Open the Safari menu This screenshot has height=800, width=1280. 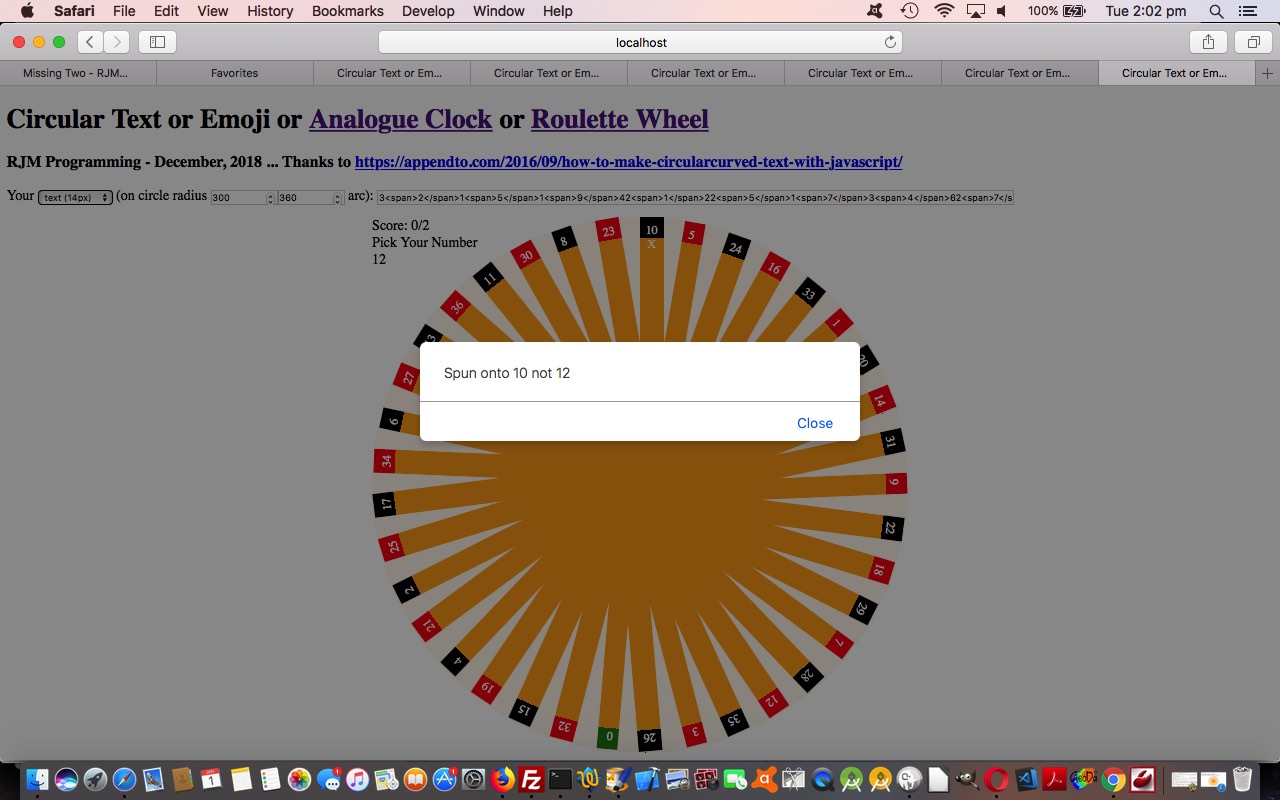[74, 11]
